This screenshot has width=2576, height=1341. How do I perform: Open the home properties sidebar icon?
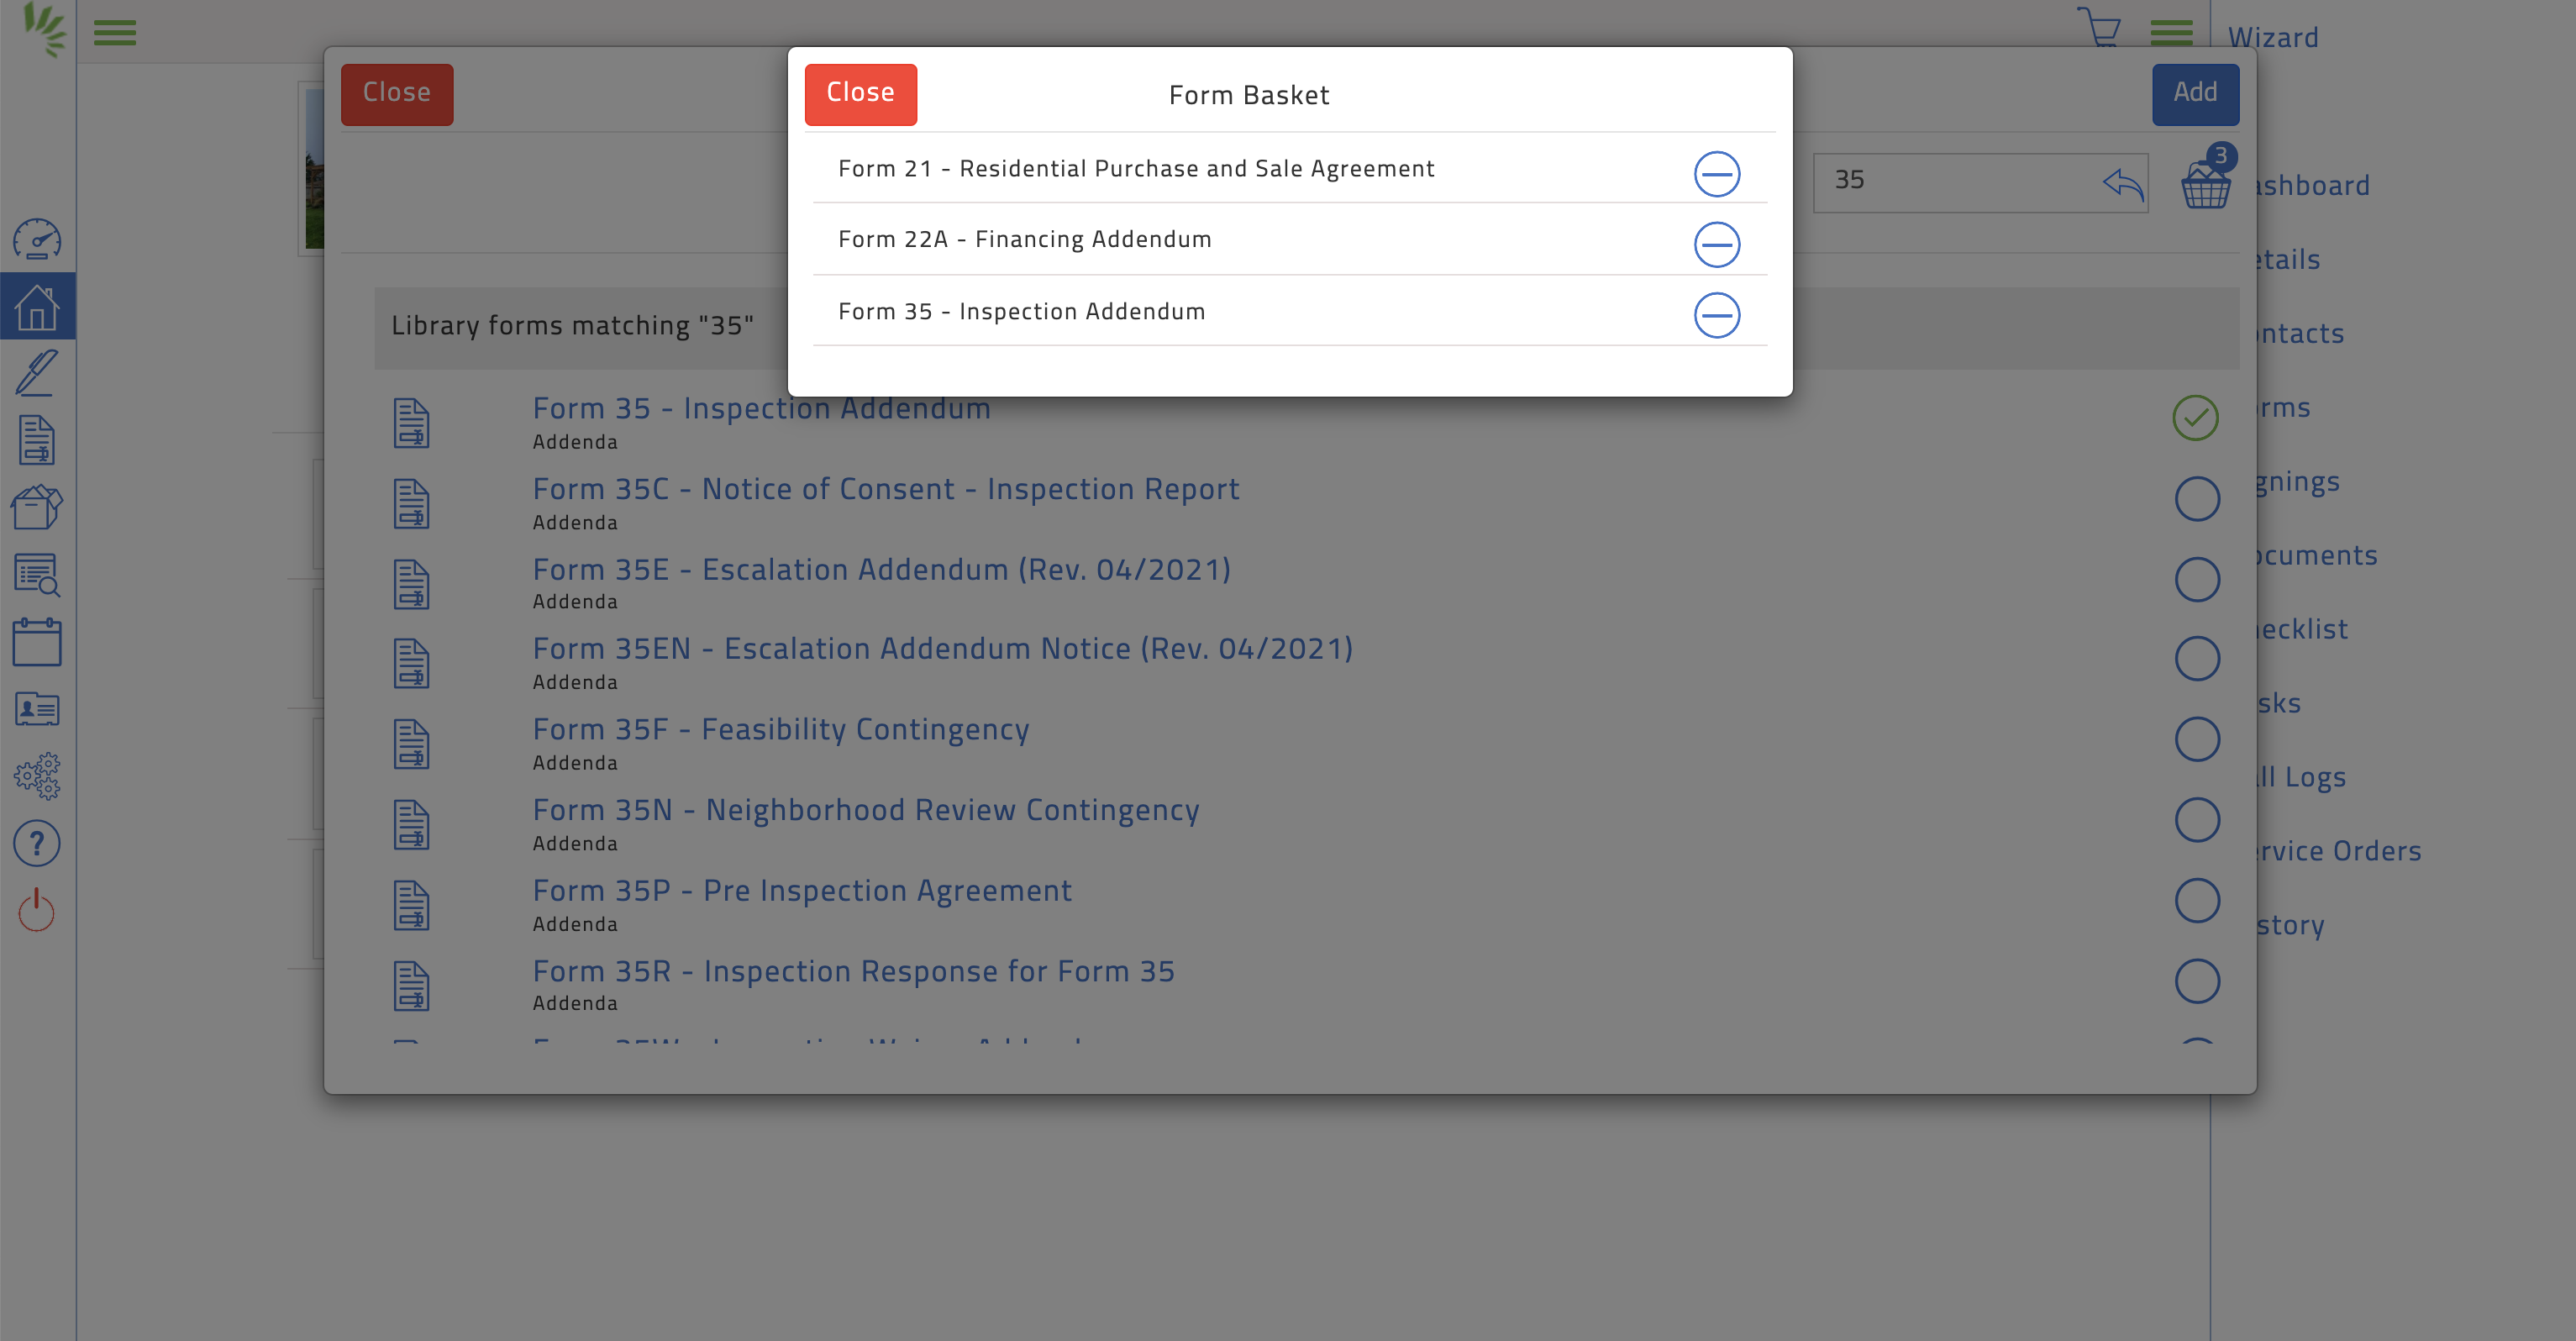coord(37,307)
